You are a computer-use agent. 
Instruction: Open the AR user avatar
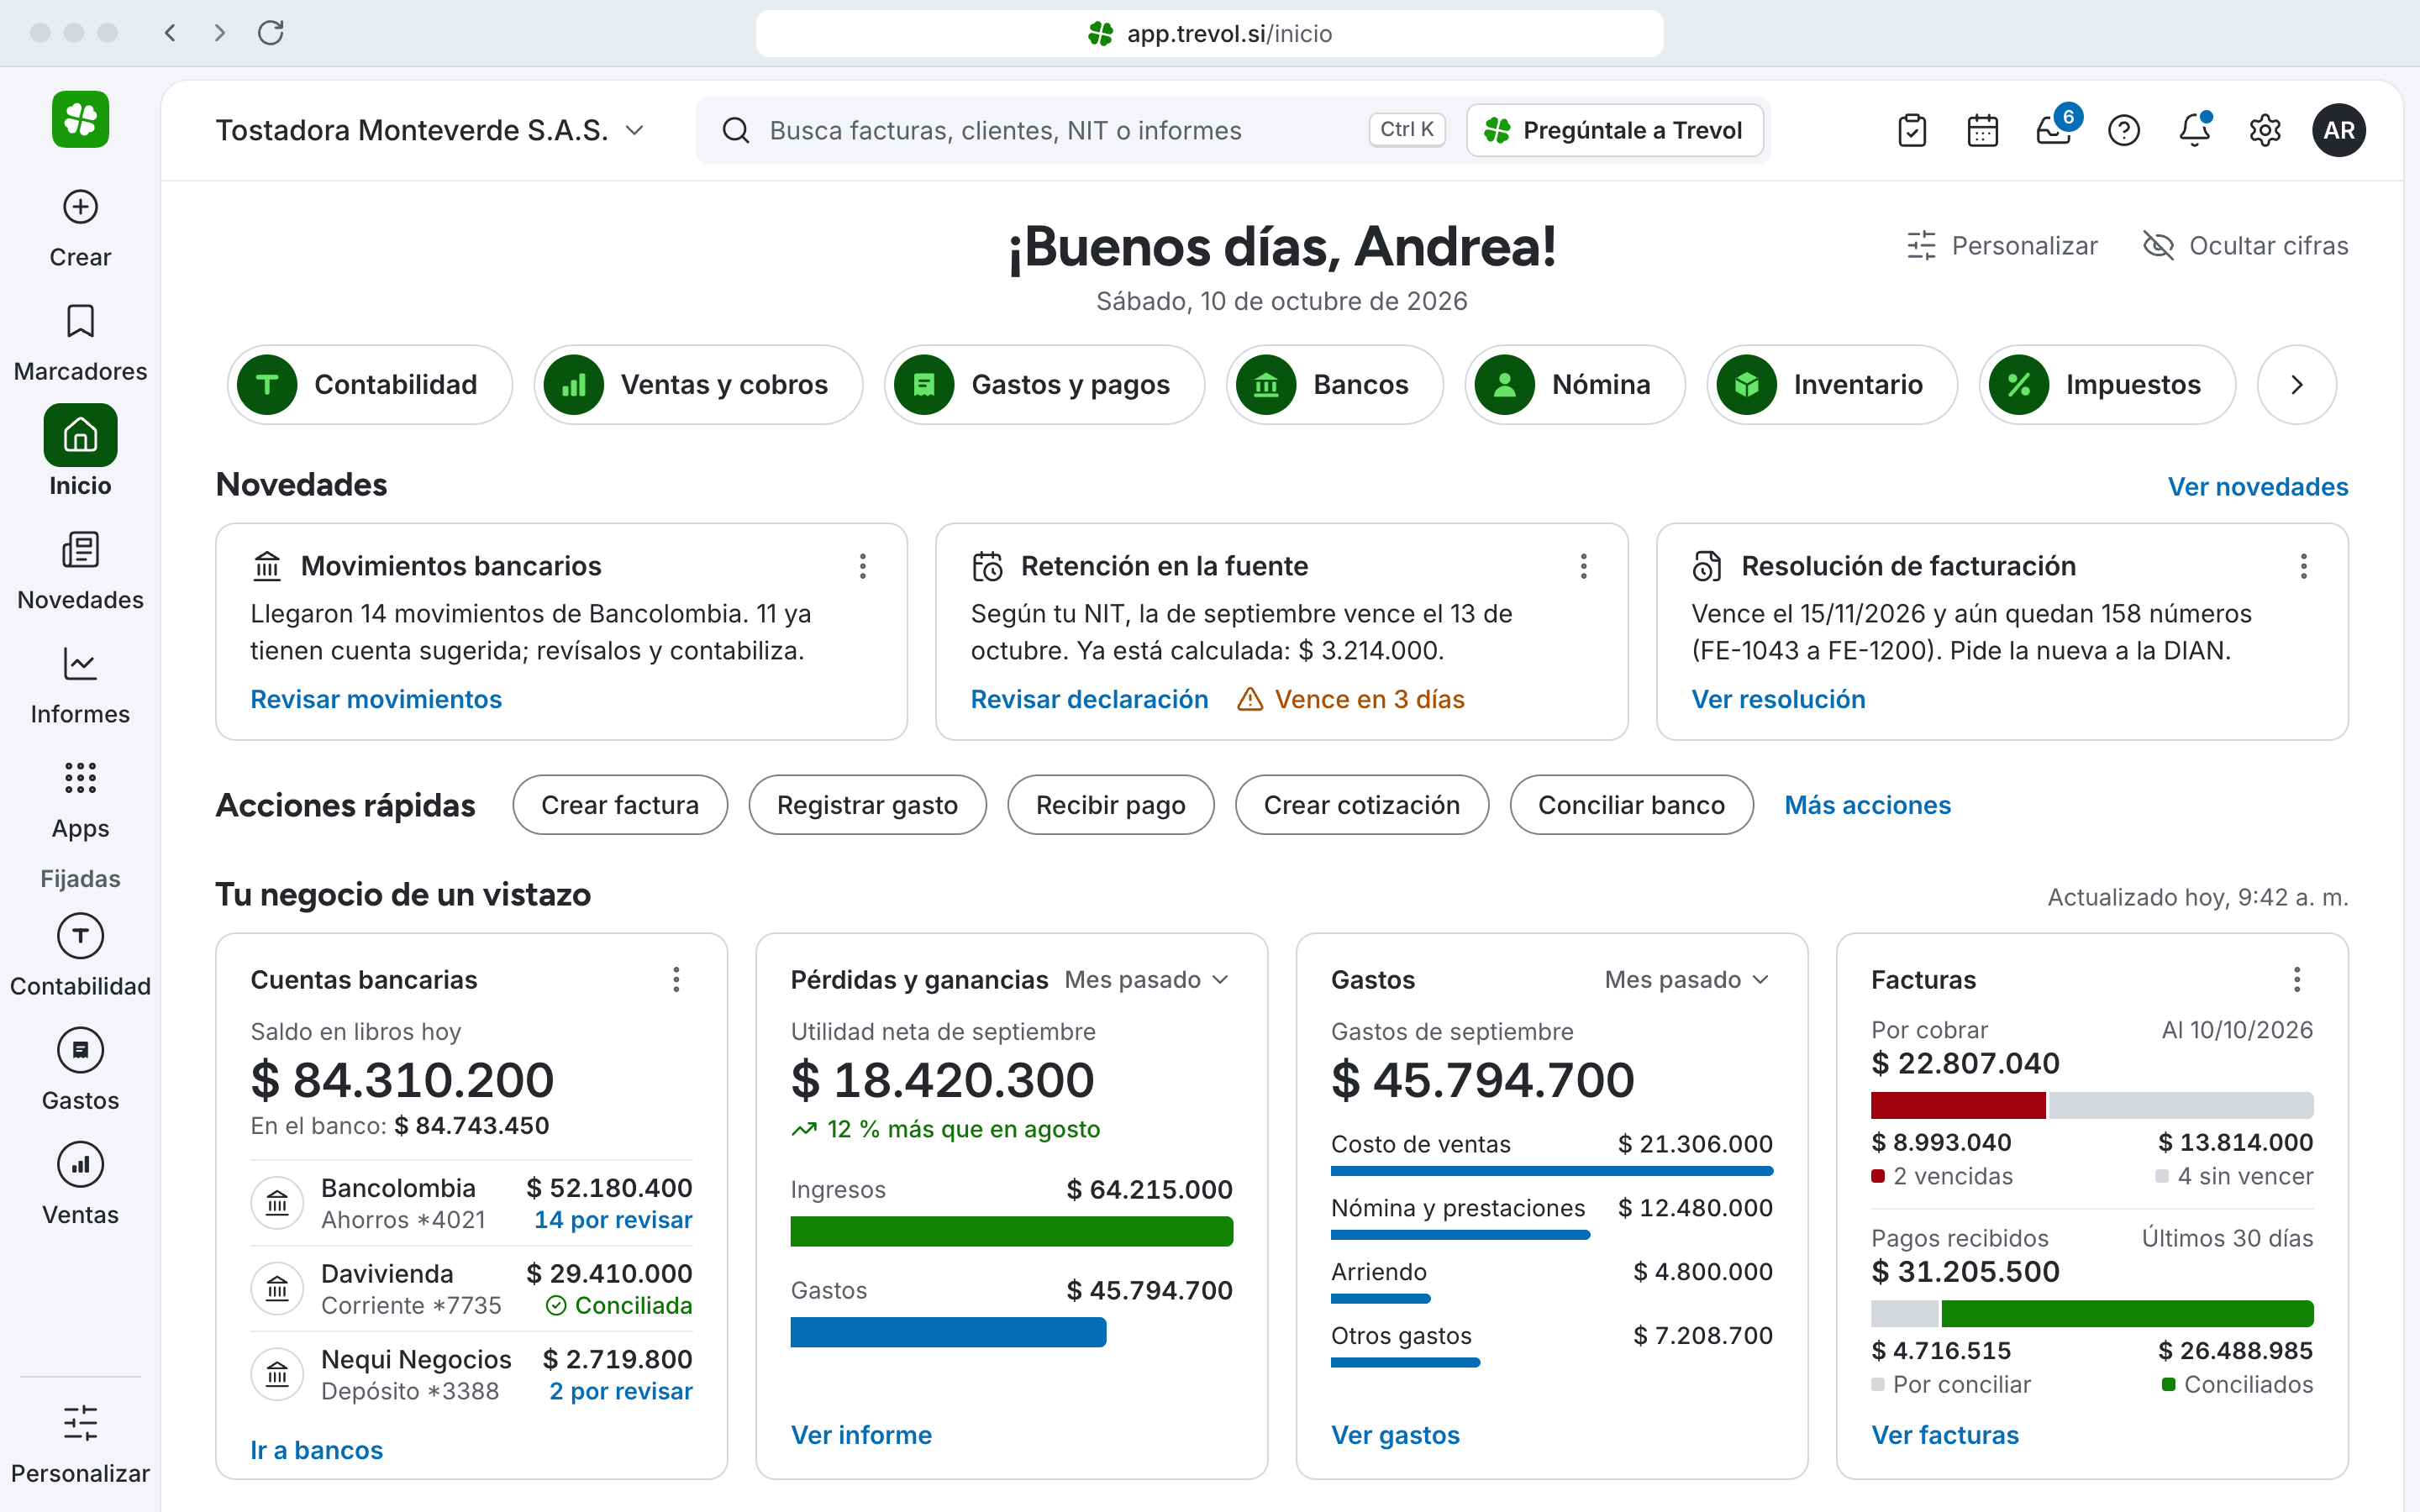[2338, 130]
